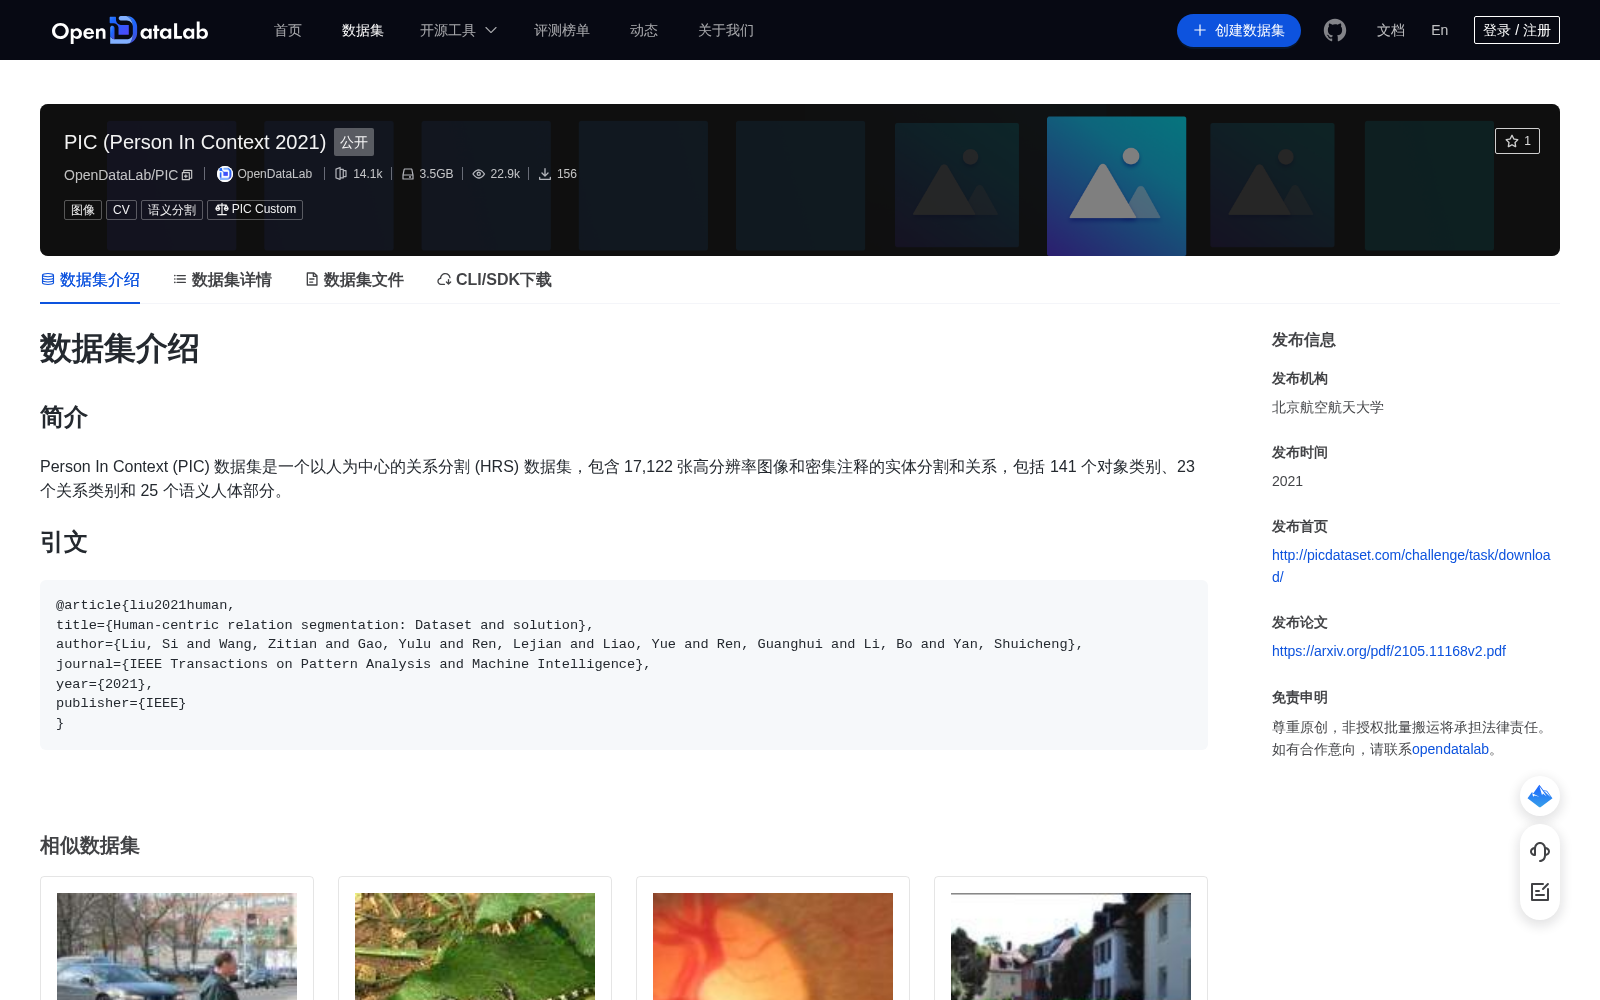The width and height of the screenshot is (1600, 1000).
Task: Click the PIC (Person In Context 2021) title
Action: 195,142
